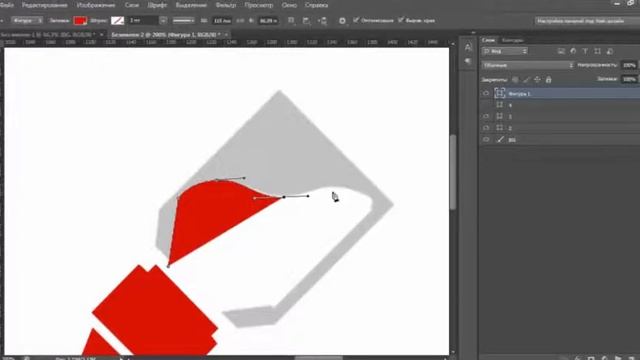640x360 pixels.
Task: Toggle the Оптимизация checkbox
Action: (356, 20)
